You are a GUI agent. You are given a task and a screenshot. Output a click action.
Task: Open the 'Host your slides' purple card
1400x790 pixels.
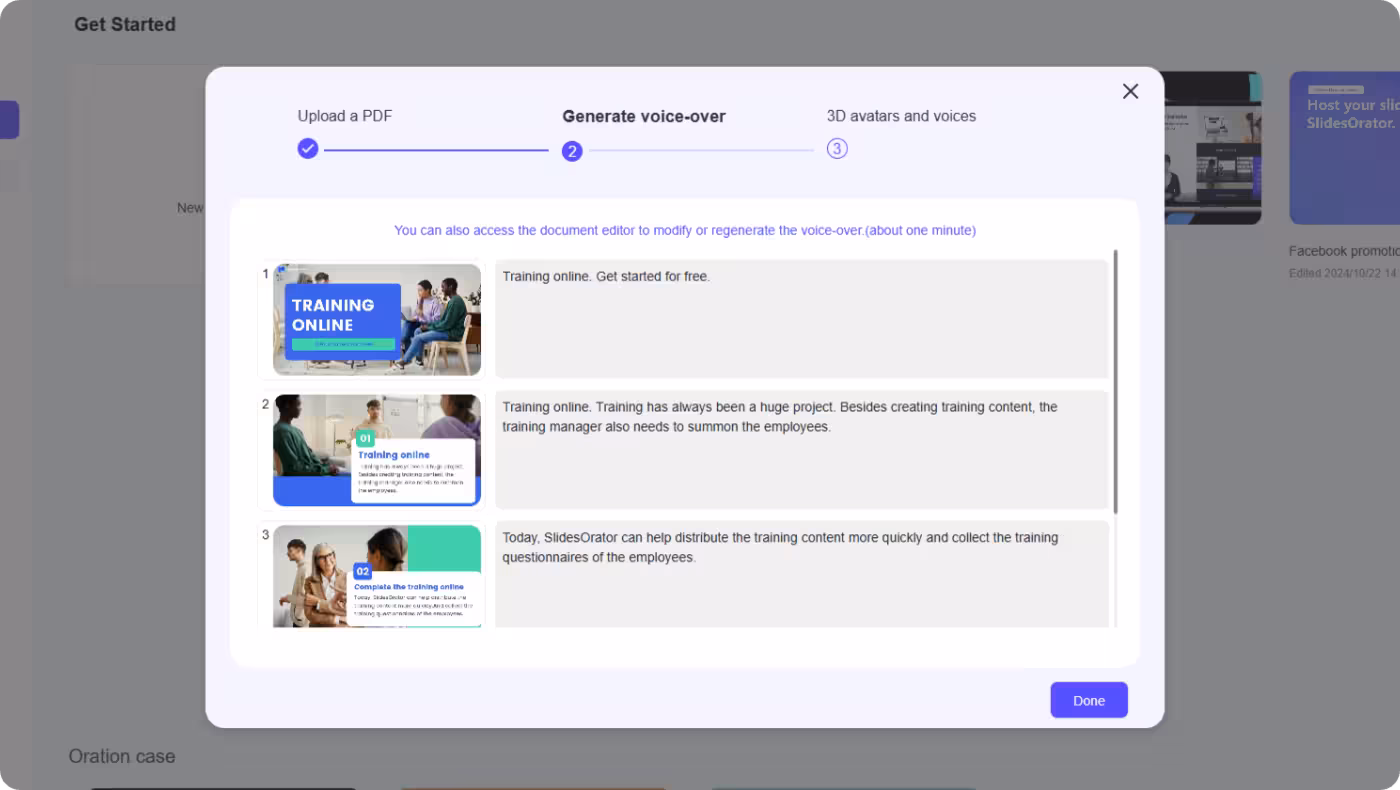click(1344, 147)
